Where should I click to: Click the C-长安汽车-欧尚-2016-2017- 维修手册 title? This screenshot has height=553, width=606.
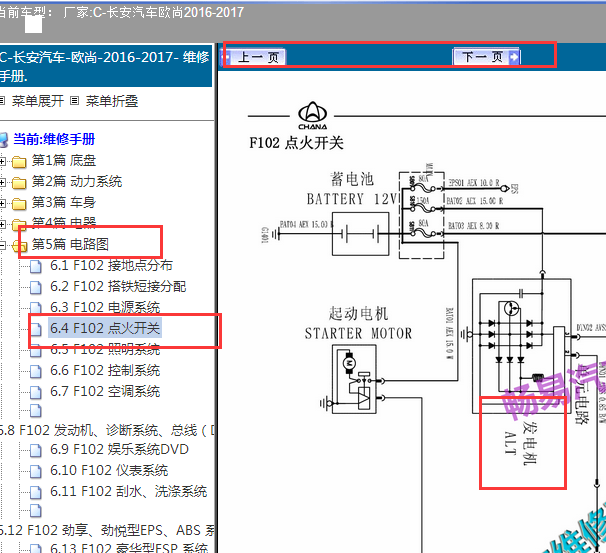click(105, 66)
